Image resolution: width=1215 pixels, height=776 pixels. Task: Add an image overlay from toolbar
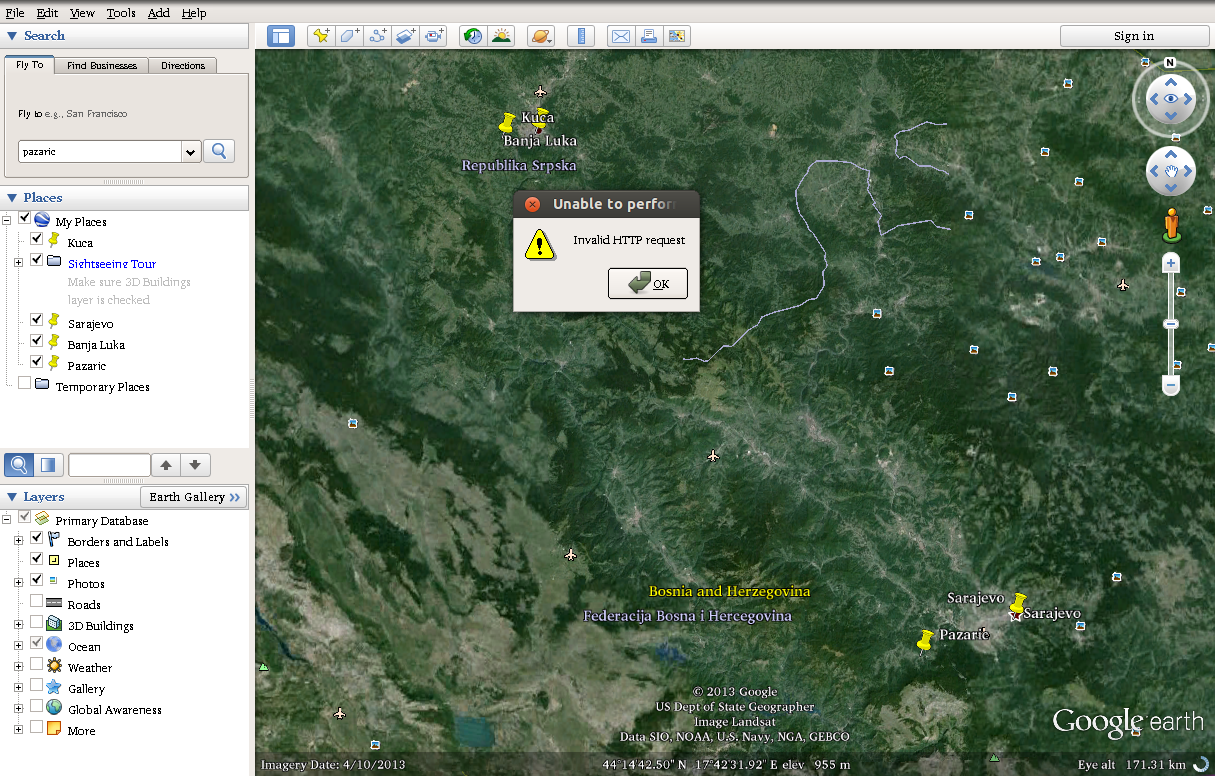406,36
